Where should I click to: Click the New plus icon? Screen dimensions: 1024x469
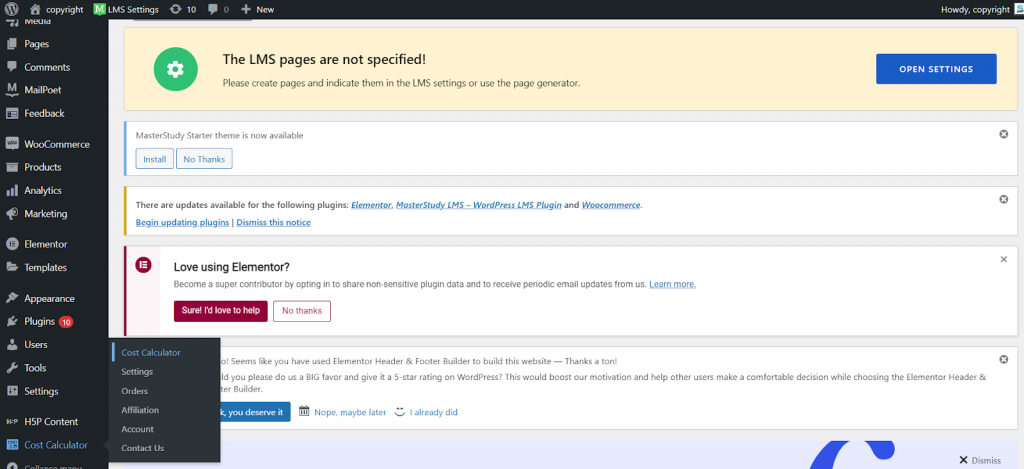pos(246,9)
